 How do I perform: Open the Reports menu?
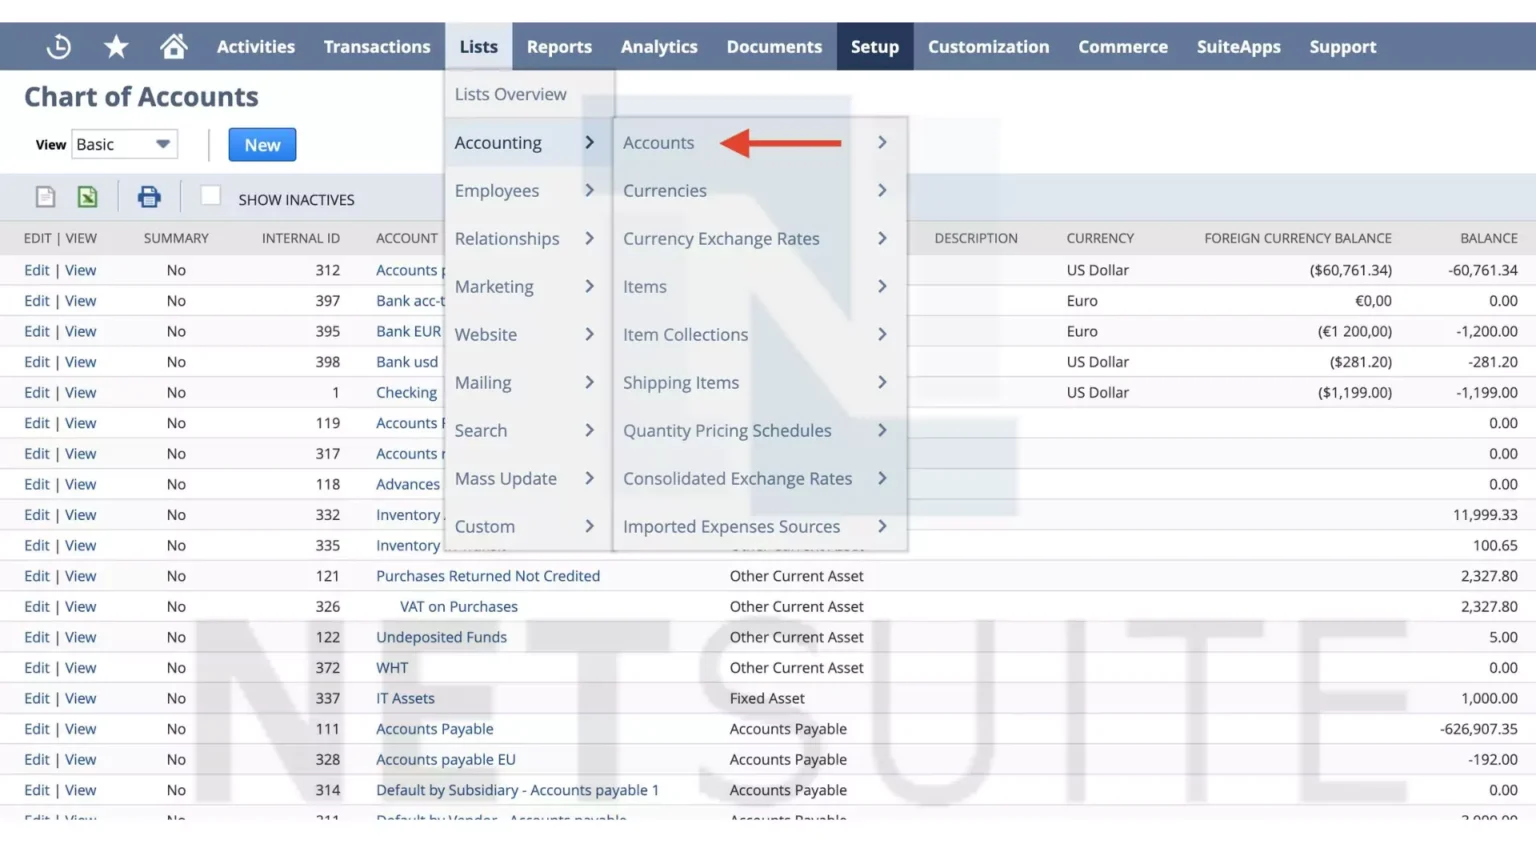(559, 46)
